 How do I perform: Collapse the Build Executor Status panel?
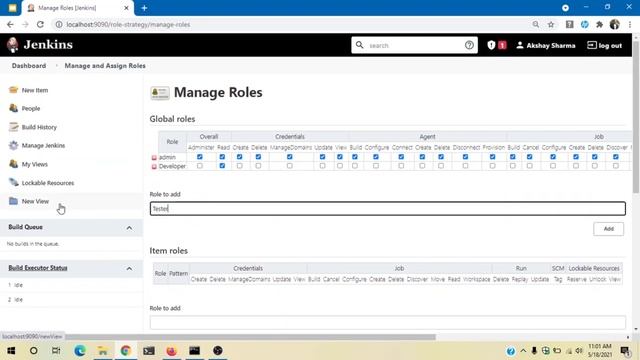(x=129, y=269)
